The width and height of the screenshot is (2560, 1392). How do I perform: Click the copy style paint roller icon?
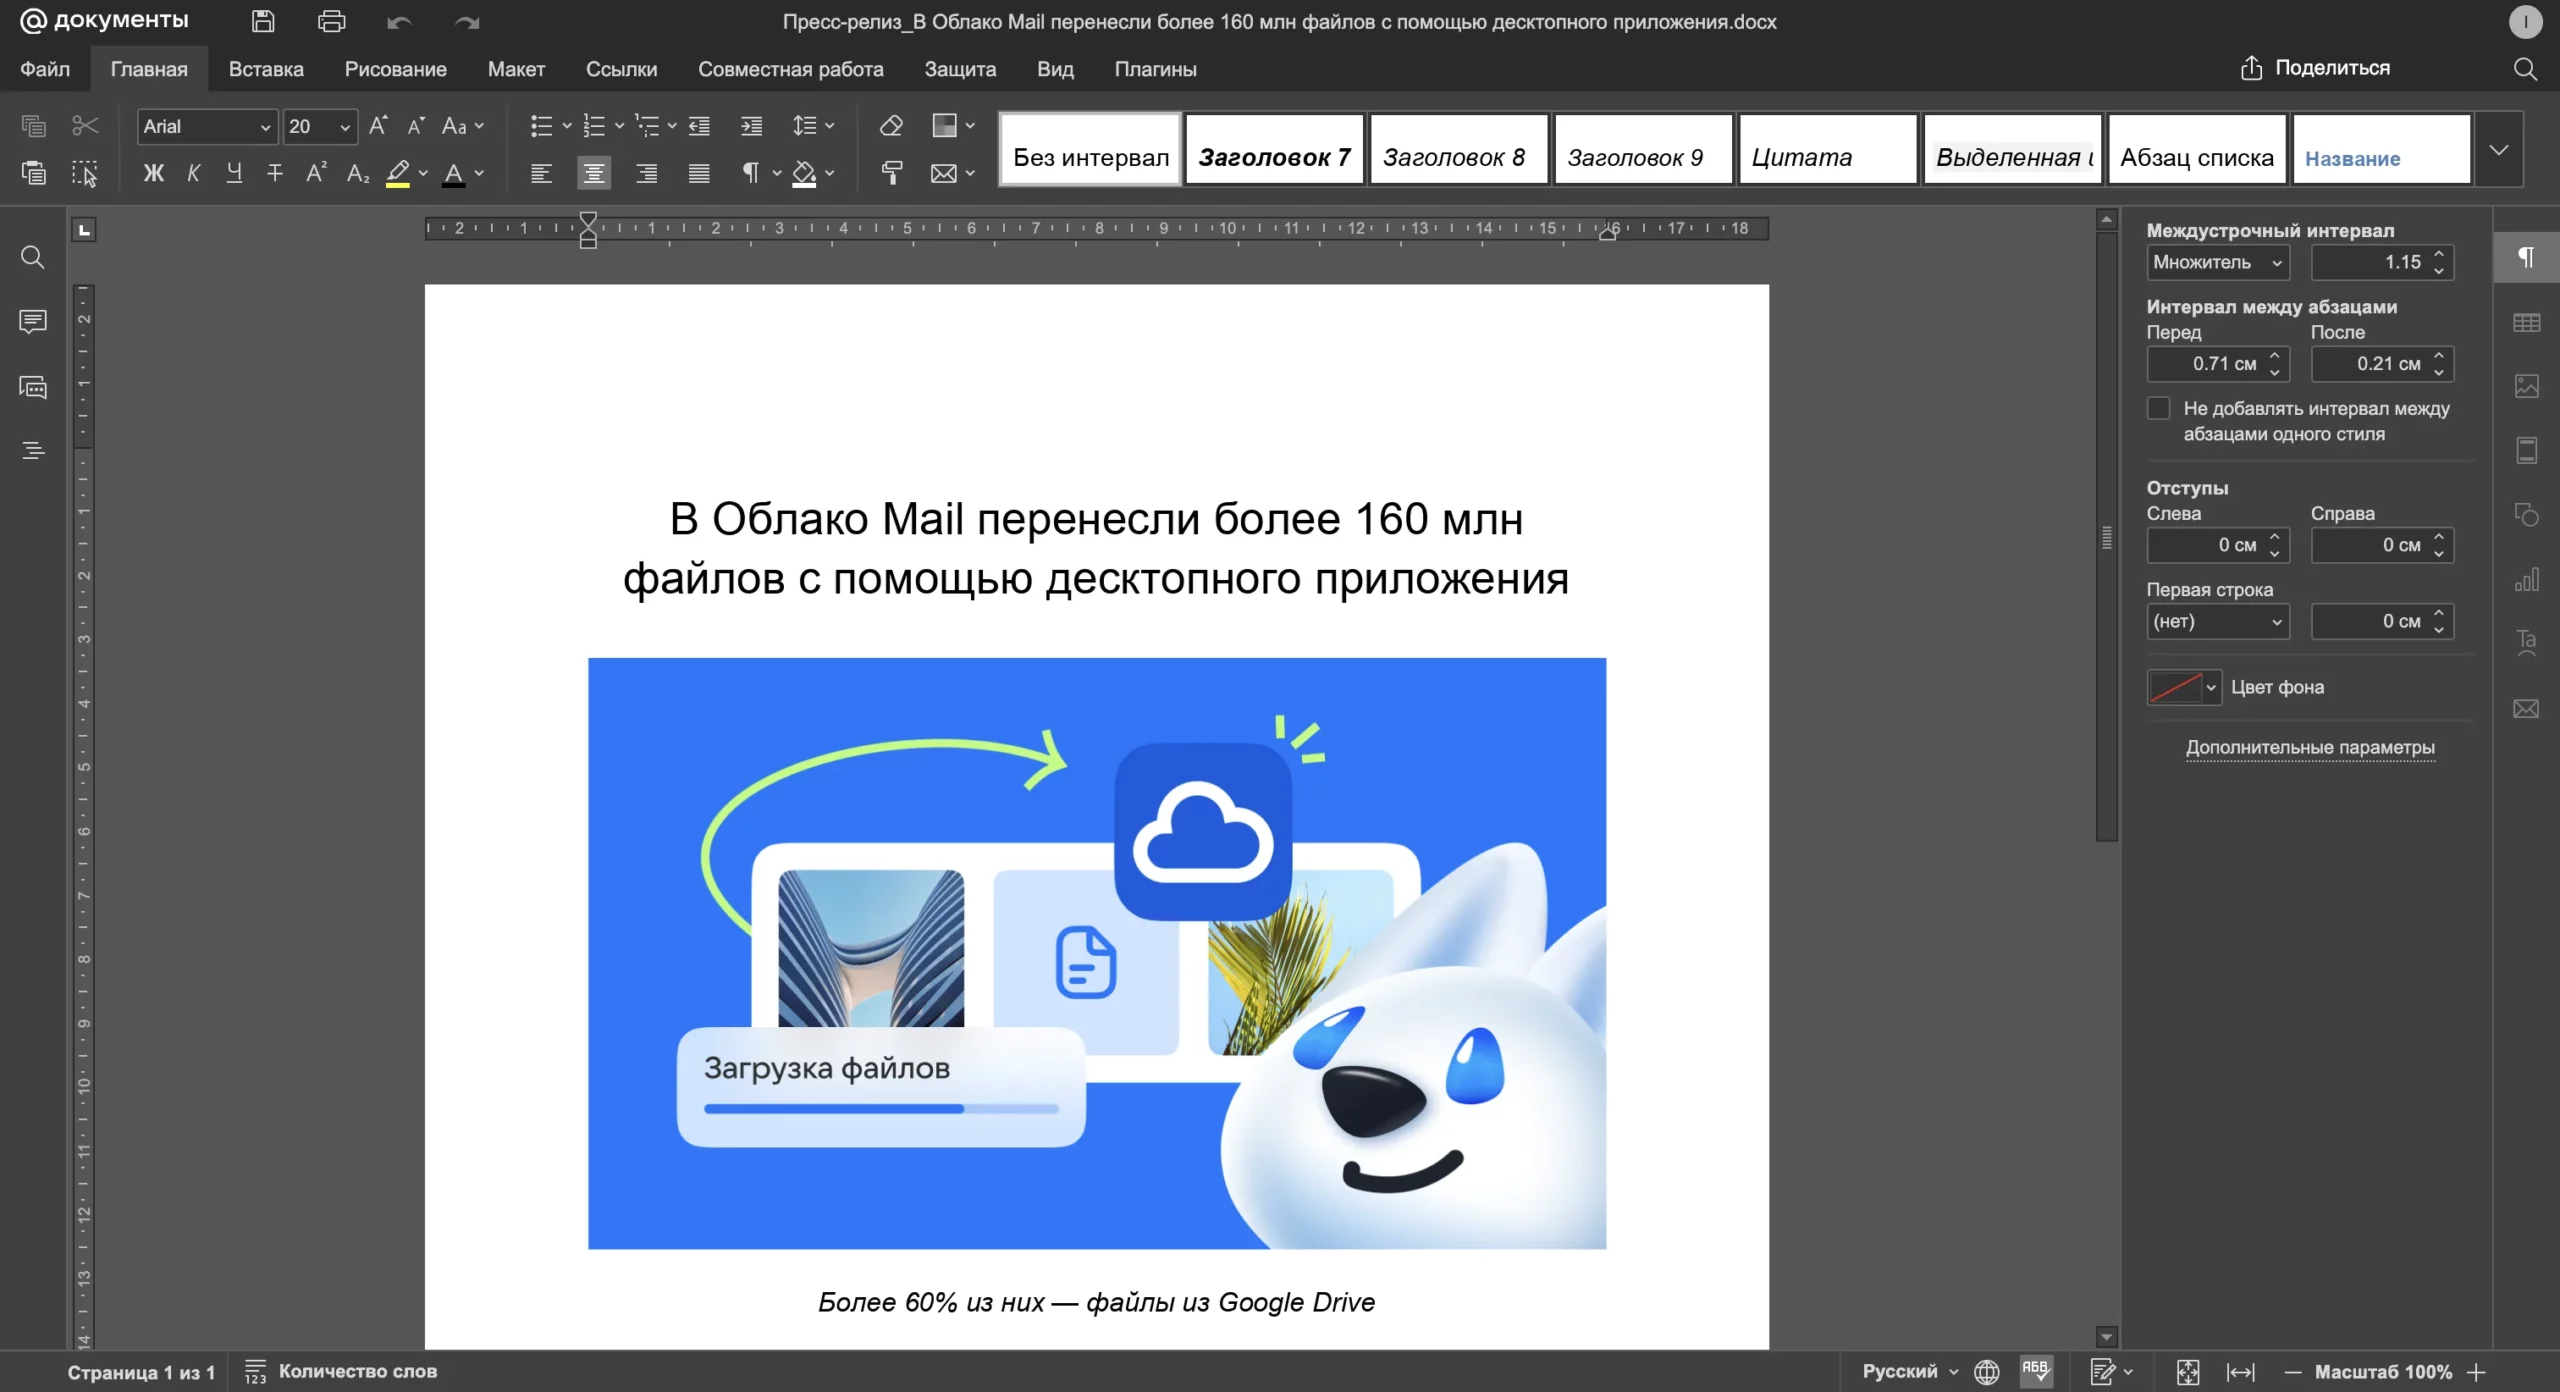tap(891, 173)
